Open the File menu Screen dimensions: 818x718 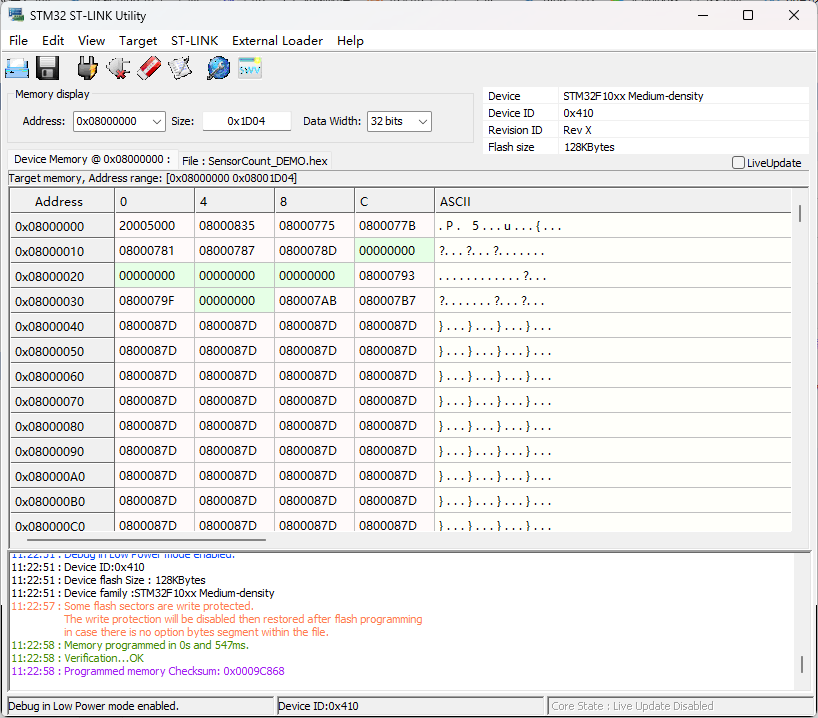pos(18,41)
